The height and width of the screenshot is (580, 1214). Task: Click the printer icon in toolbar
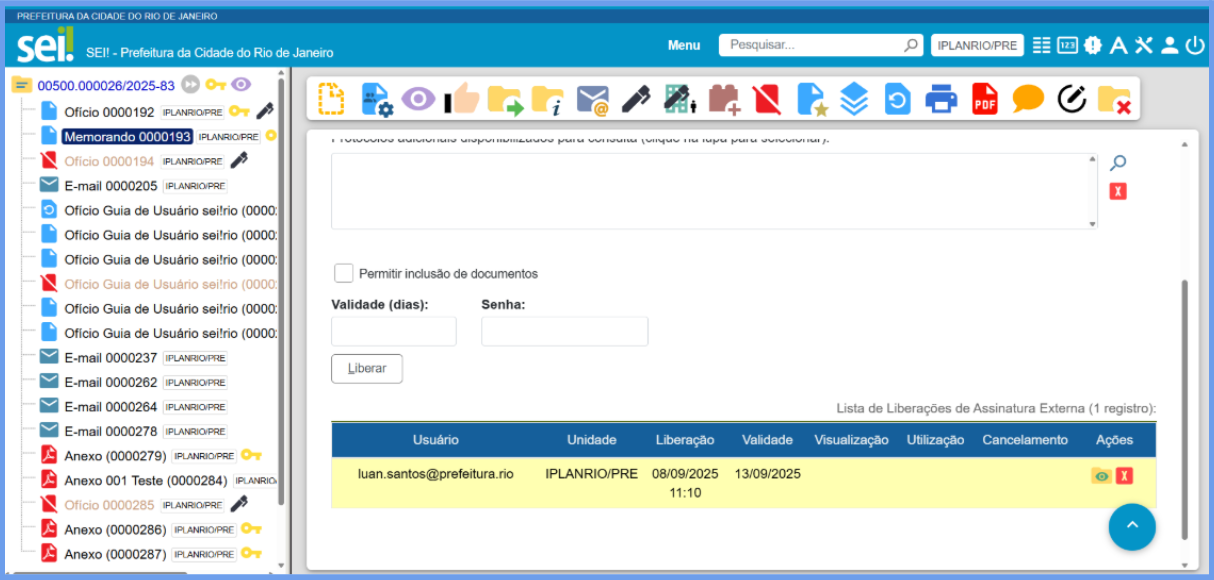[941, 99]
